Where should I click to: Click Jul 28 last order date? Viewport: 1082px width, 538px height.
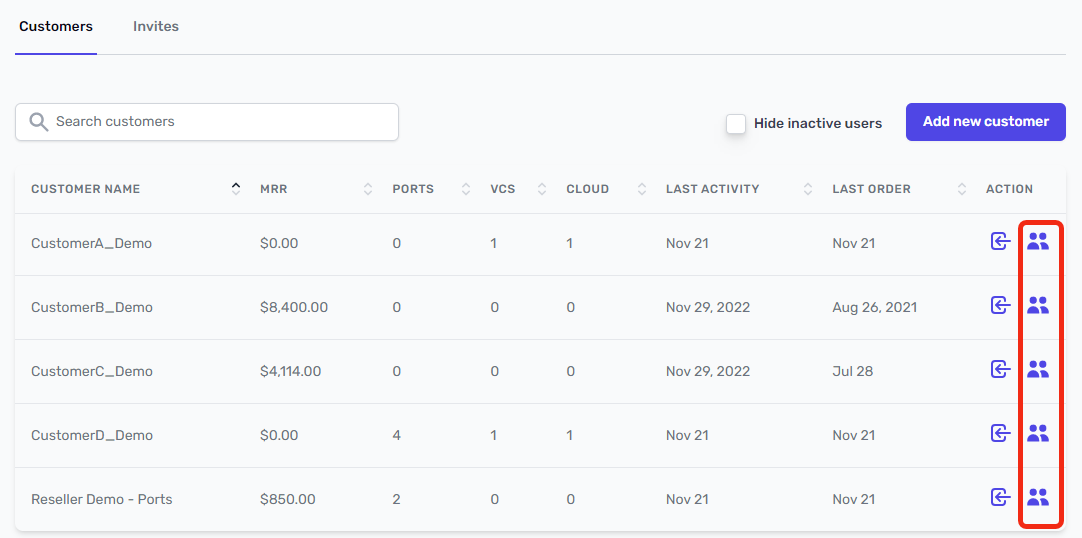(x=852, y=371)
